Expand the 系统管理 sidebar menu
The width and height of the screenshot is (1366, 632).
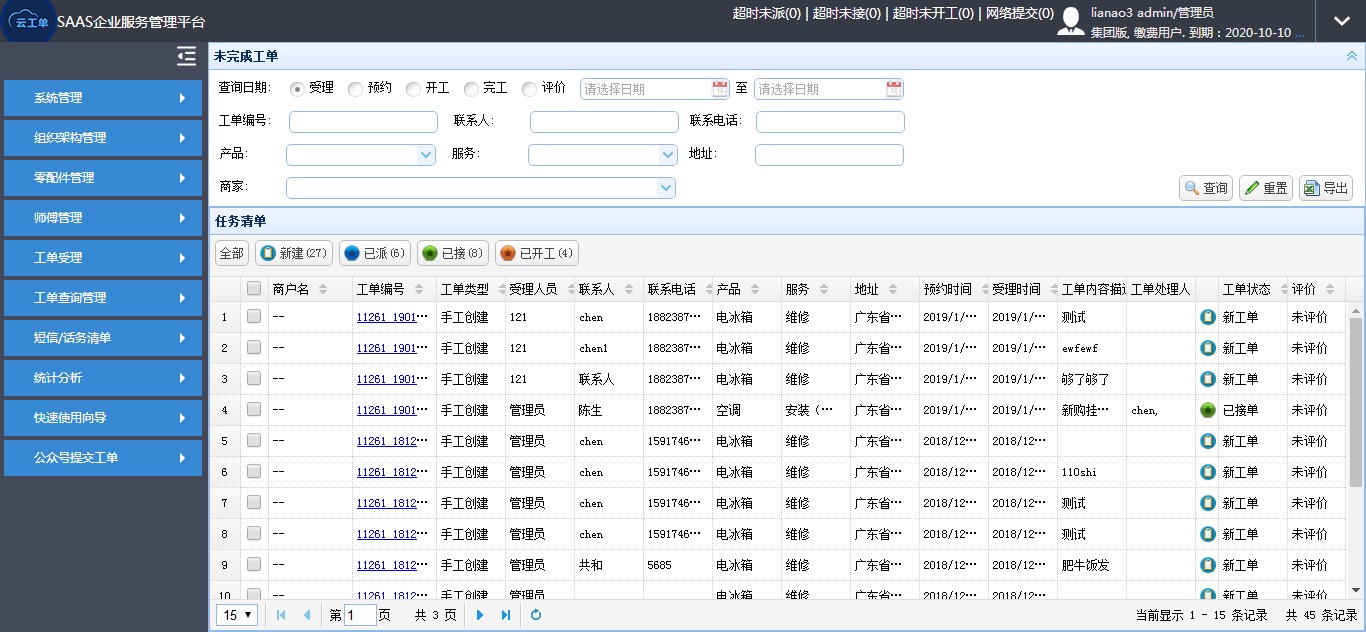(103, 98)
